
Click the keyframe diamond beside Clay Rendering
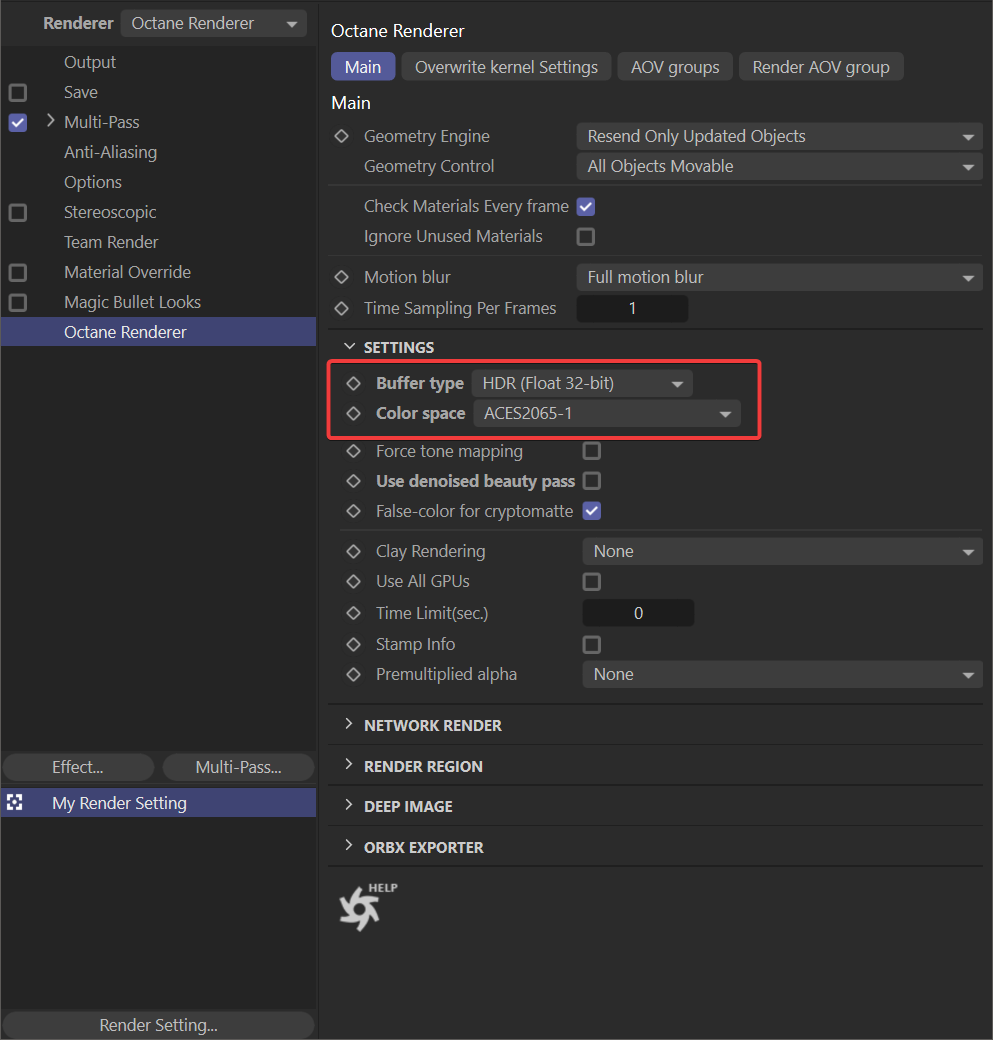[x=353, y=551]
